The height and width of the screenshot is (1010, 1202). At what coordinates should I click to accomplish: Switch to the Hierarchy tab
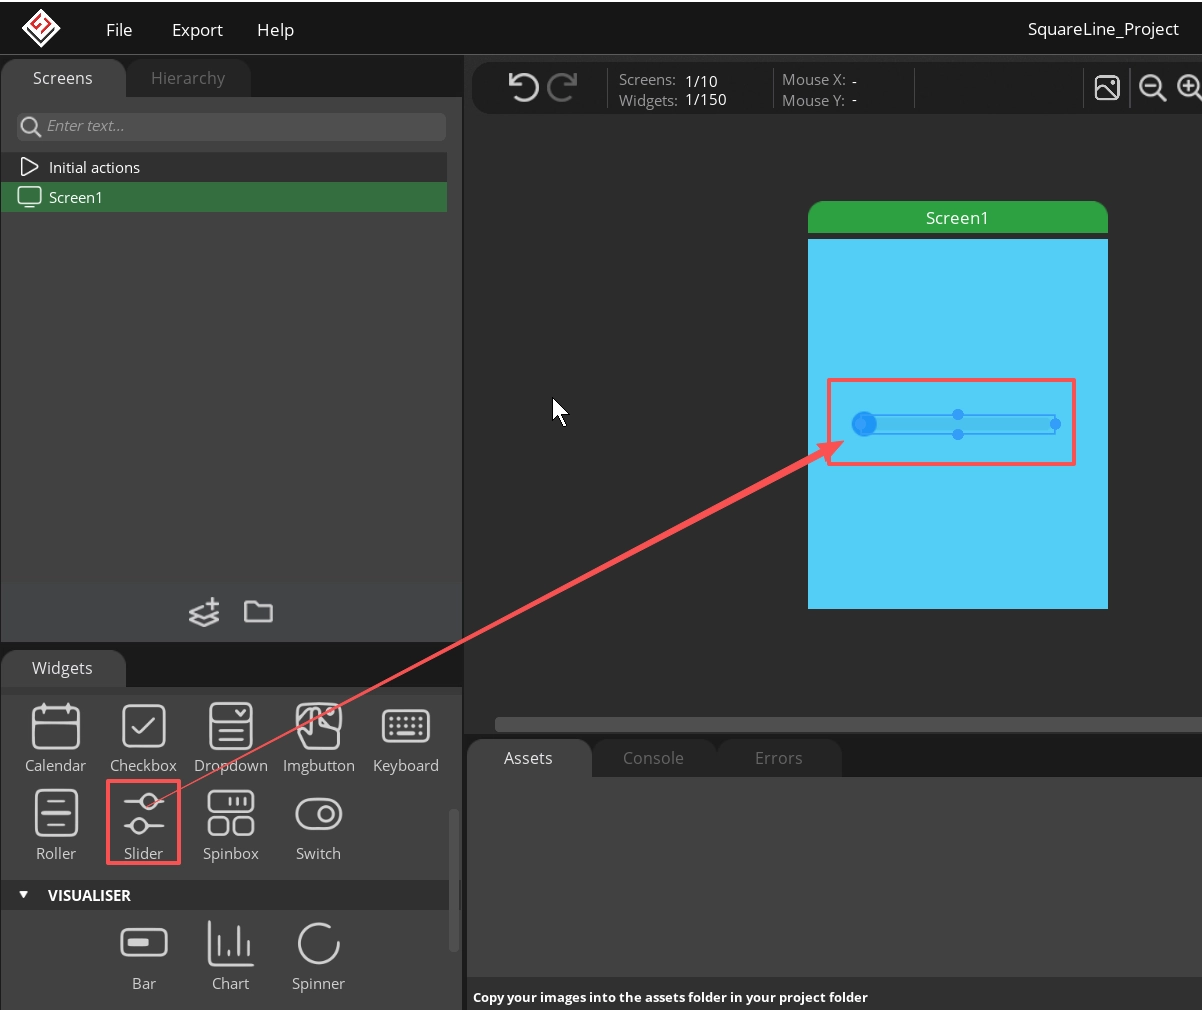pyautogui.click(x=188, y=78)
